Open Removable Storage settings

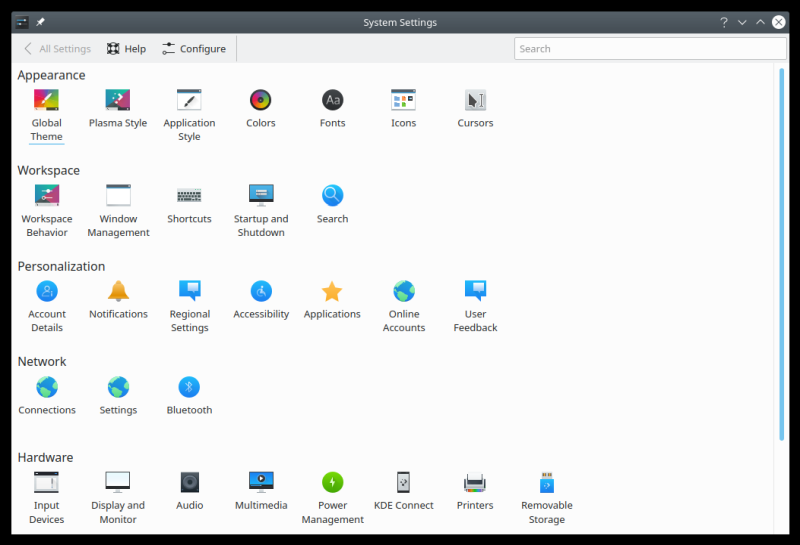coord(546,498)
